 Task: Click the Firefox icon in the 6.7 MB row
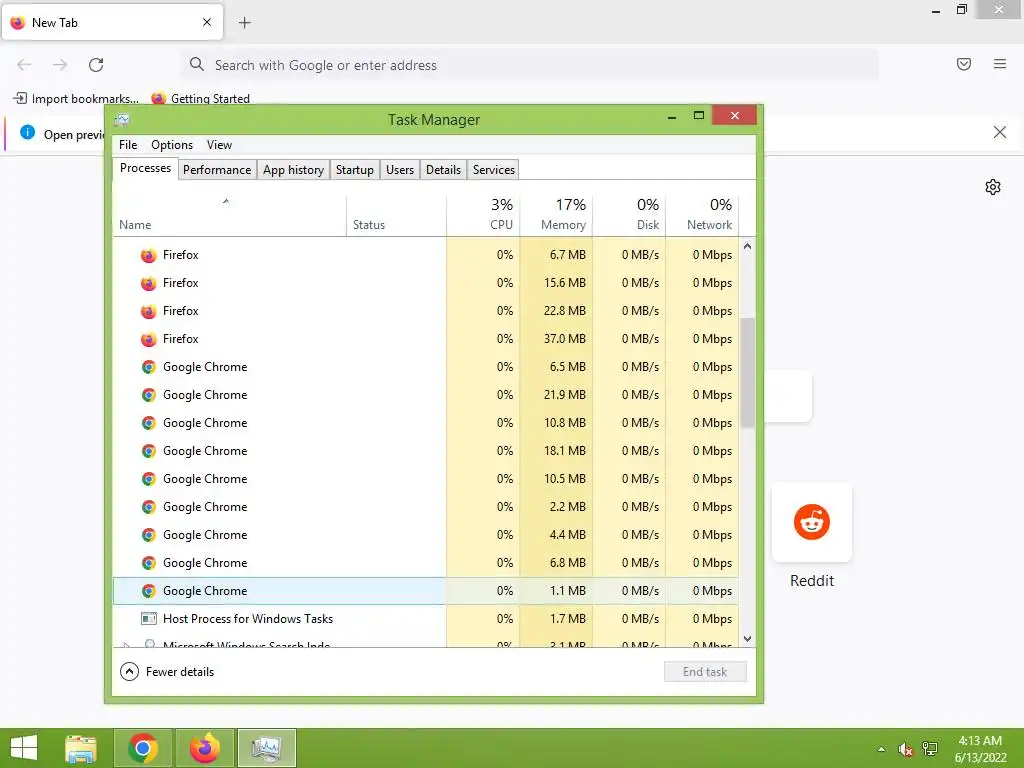(149, 255)
